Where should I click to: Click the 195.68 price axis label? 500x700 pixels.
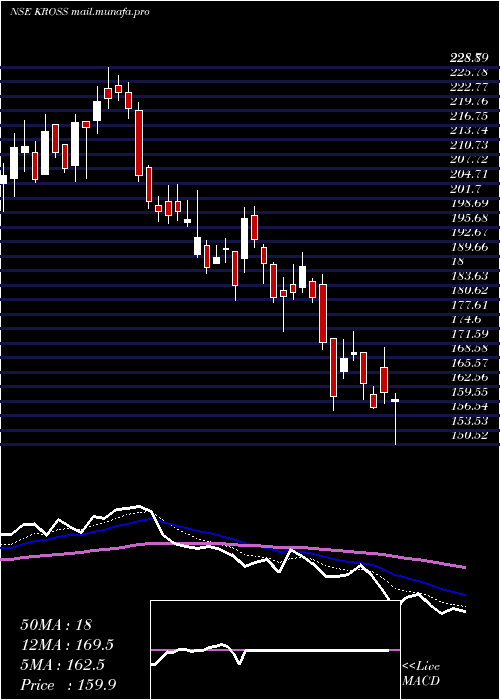click(x=469, y=217)
